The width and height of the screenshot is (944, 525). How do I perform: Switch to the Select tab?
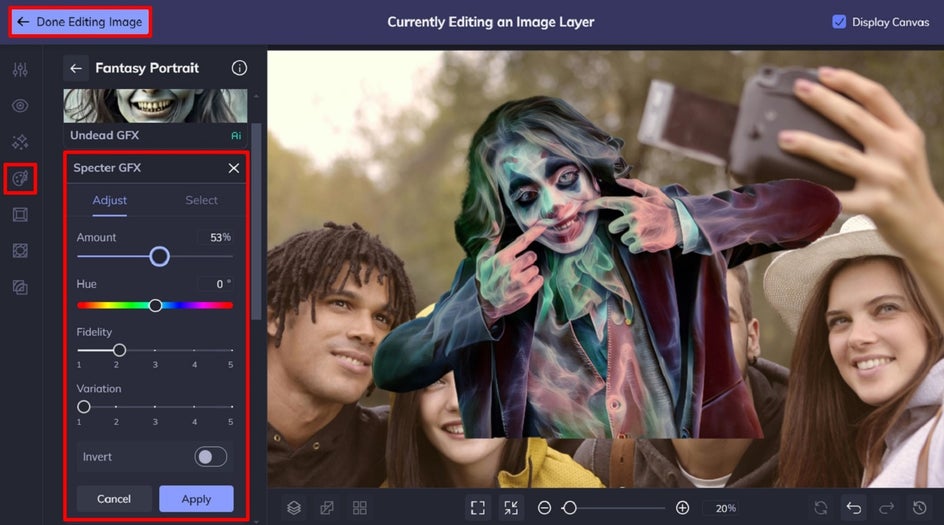(201, 200)
